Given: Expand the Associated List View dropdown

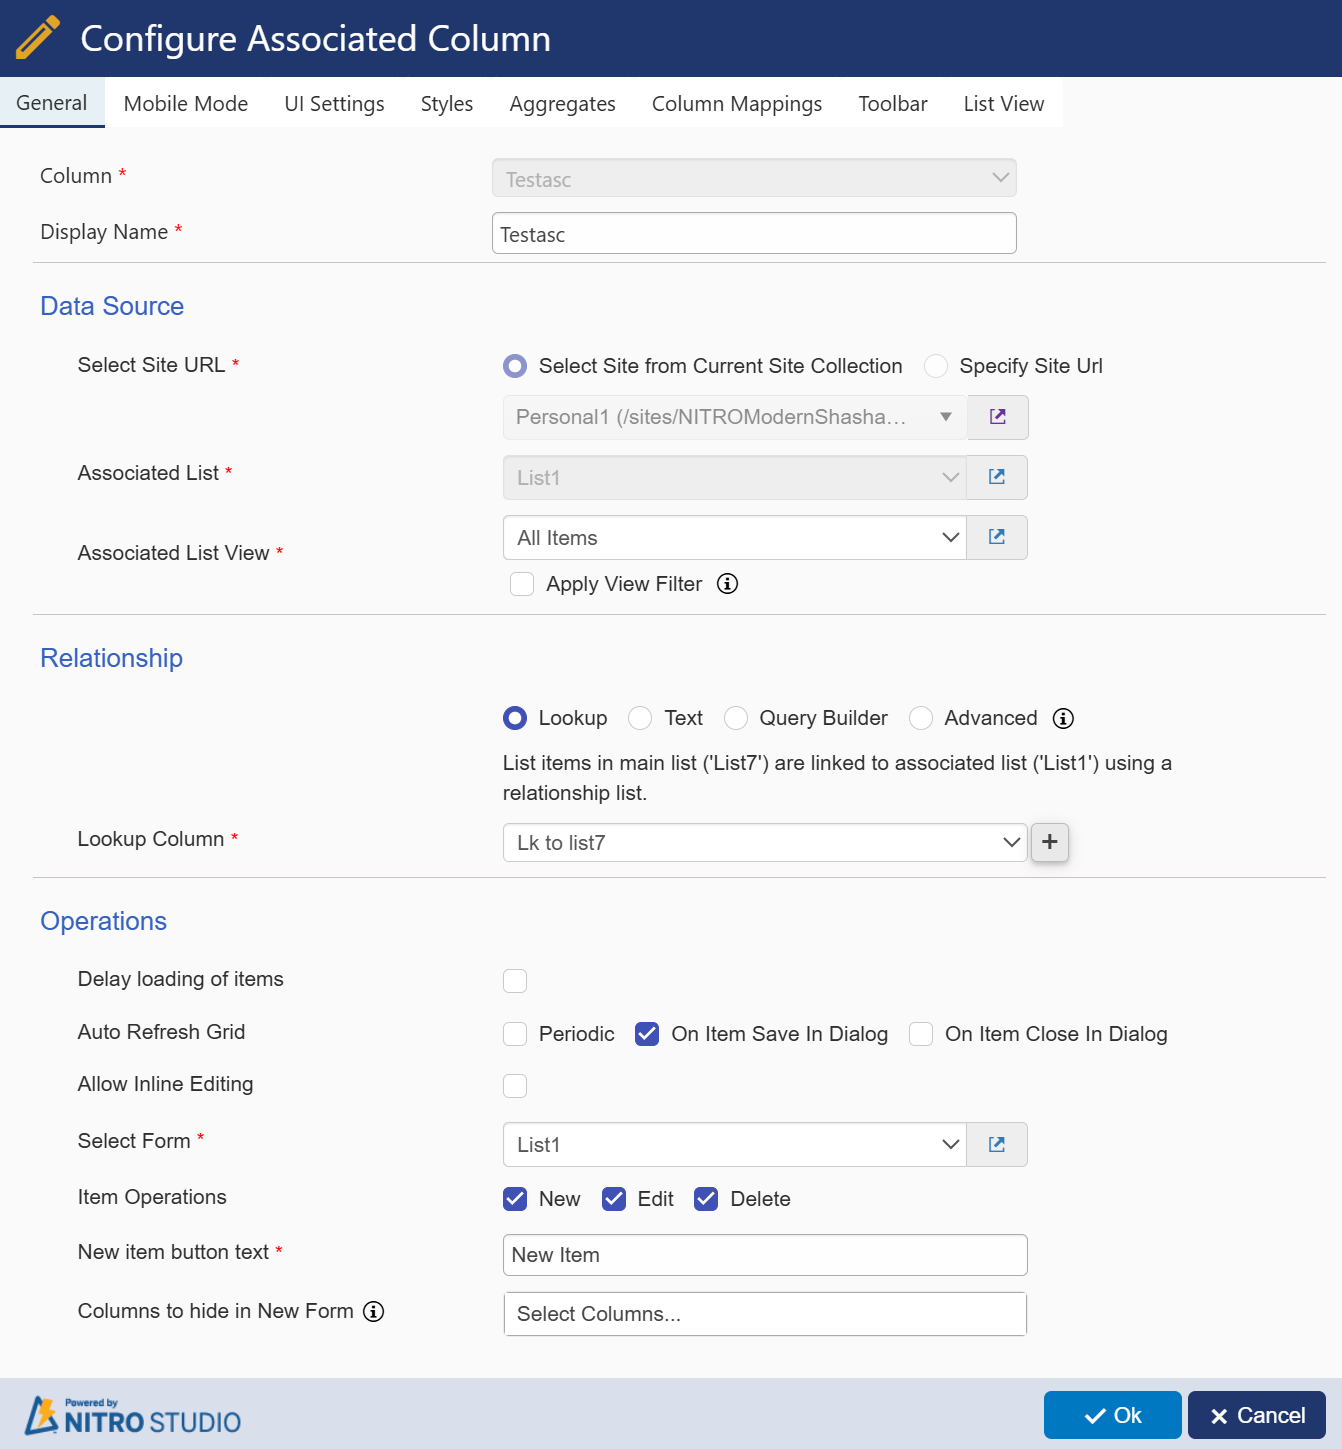Looking at the screenshot, I should (x=735, y=538).
